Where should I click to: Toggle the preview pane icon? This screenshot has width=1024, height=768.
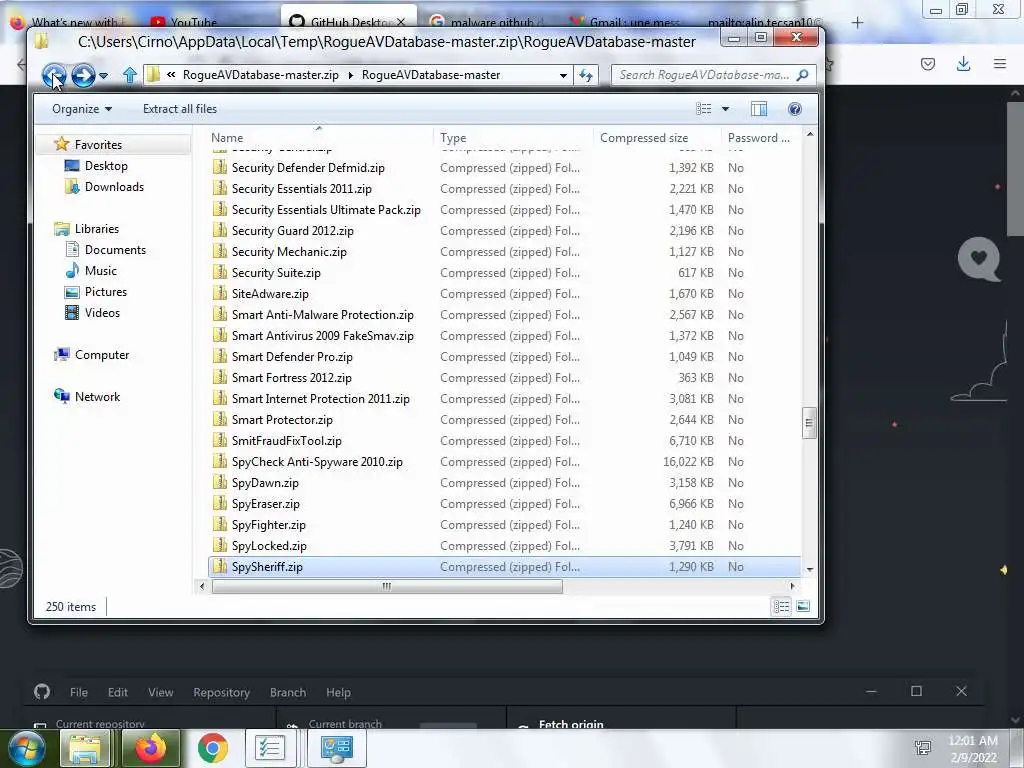pyautogui.click(x=759, y=109)
